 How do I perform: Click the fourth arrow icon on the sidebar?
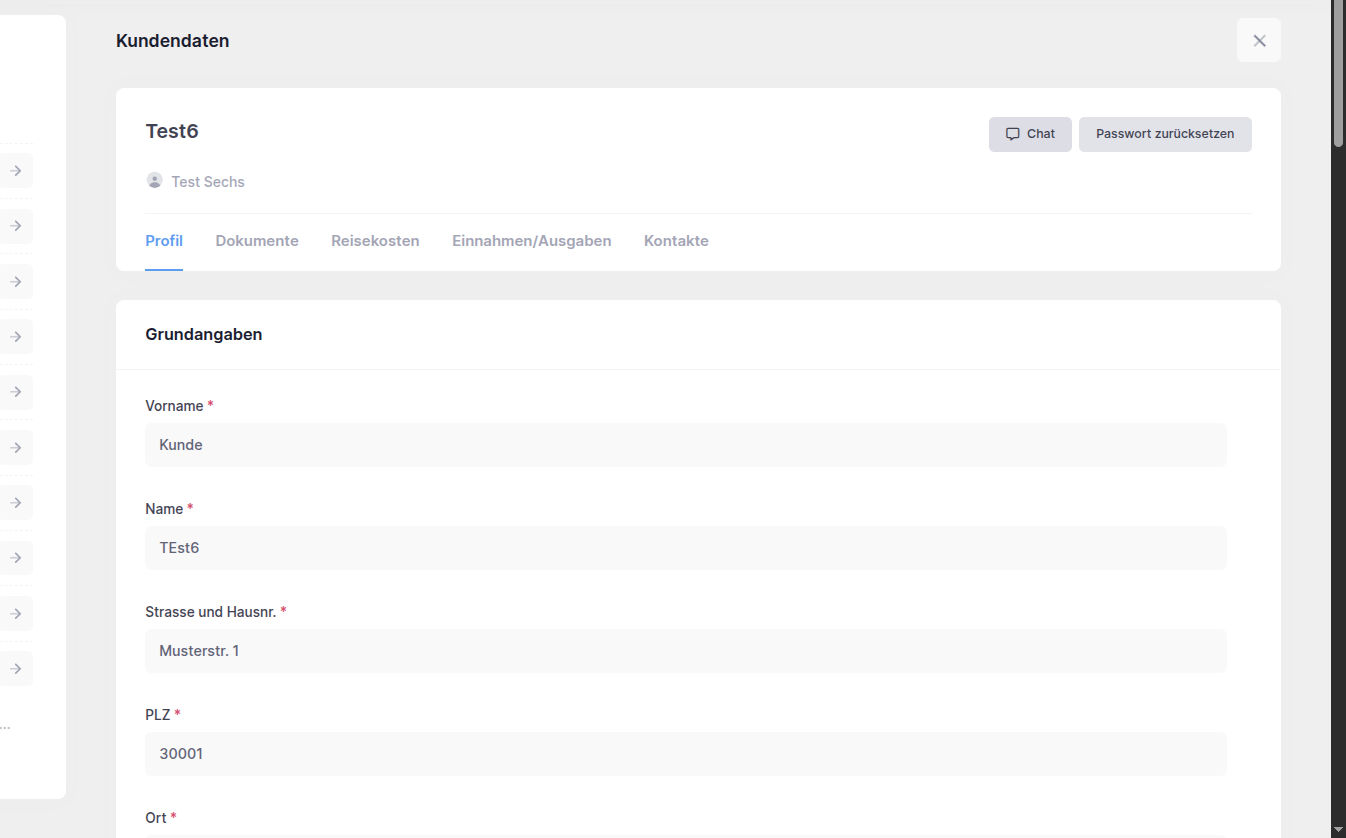[16, 336]
